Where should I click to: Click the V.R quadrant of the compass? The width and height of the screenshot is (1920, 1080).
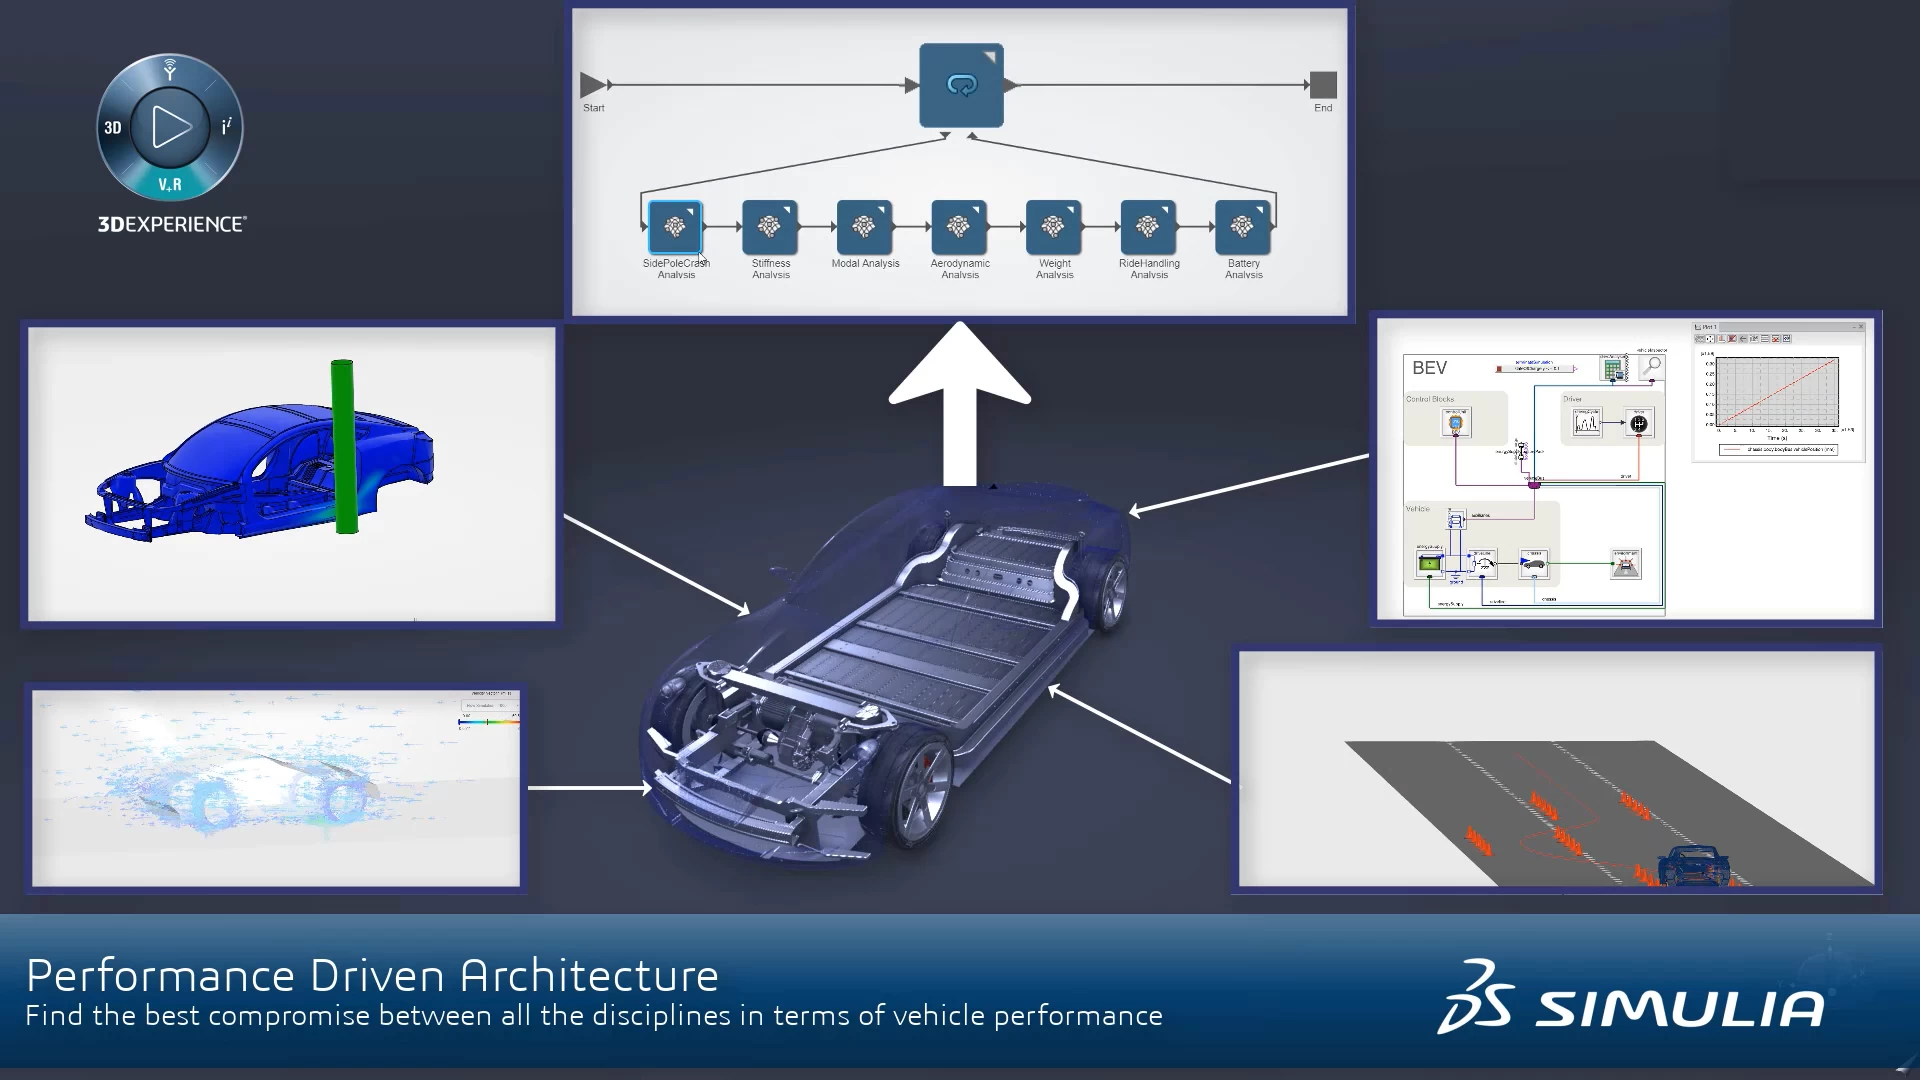[170, 184]
